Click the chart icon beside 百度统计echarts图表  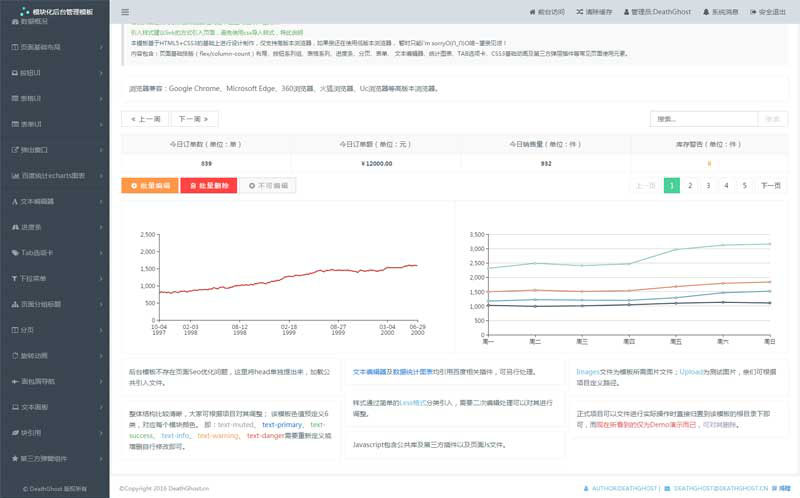[15, 176]
